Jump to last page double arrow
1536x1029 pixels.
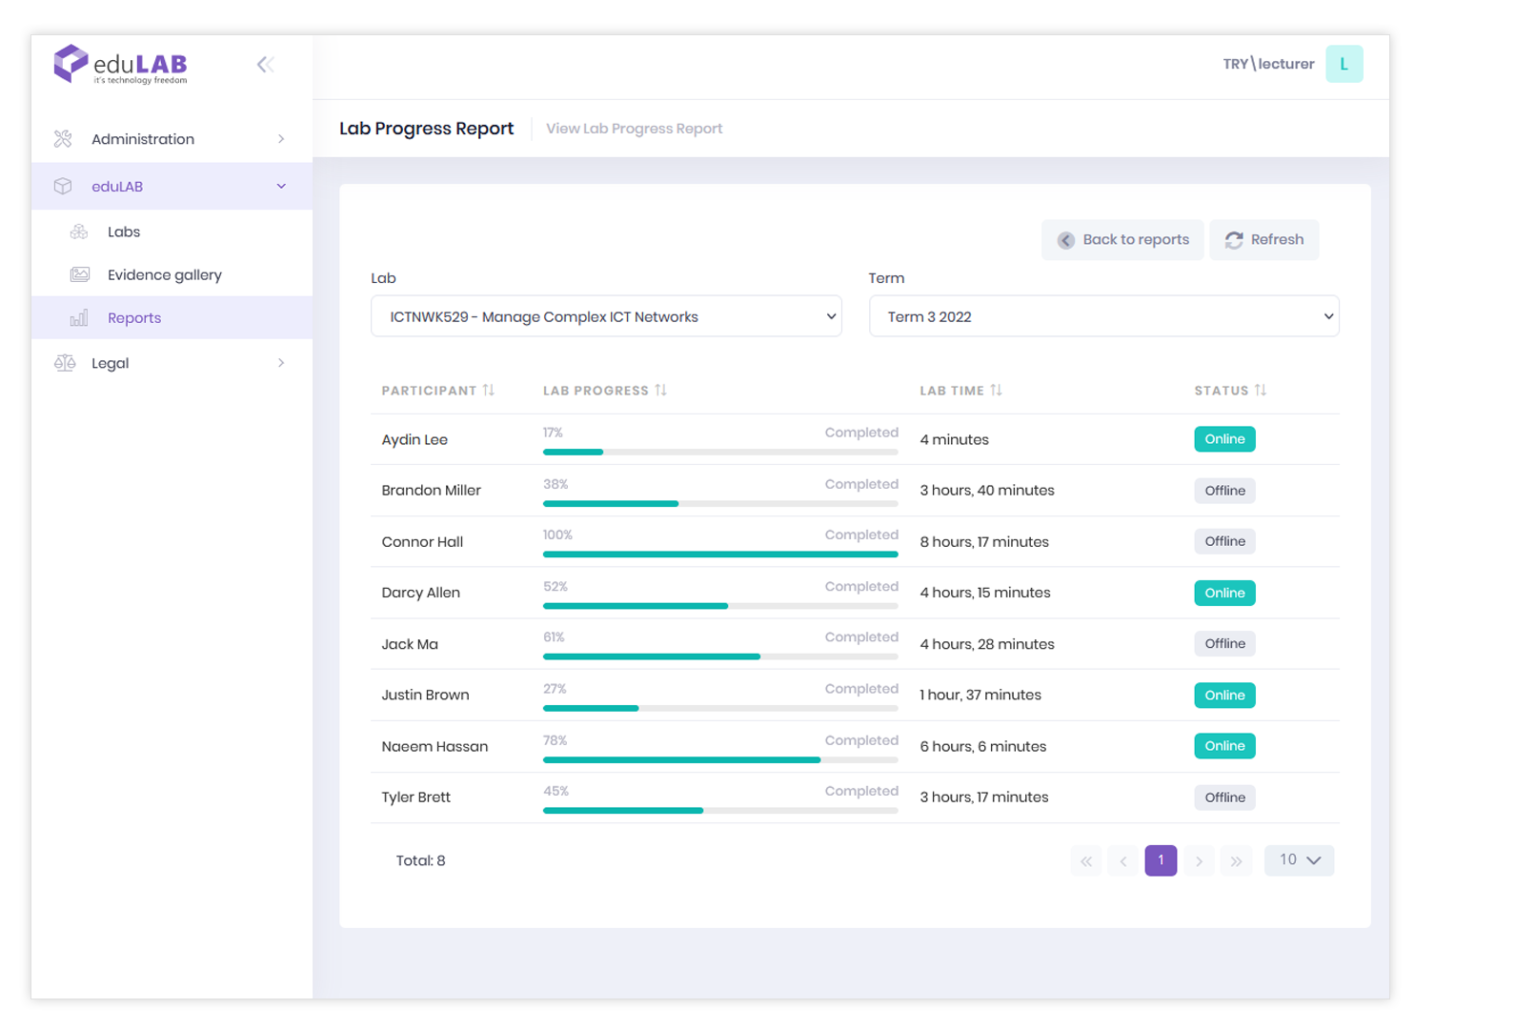point(1236,861)
